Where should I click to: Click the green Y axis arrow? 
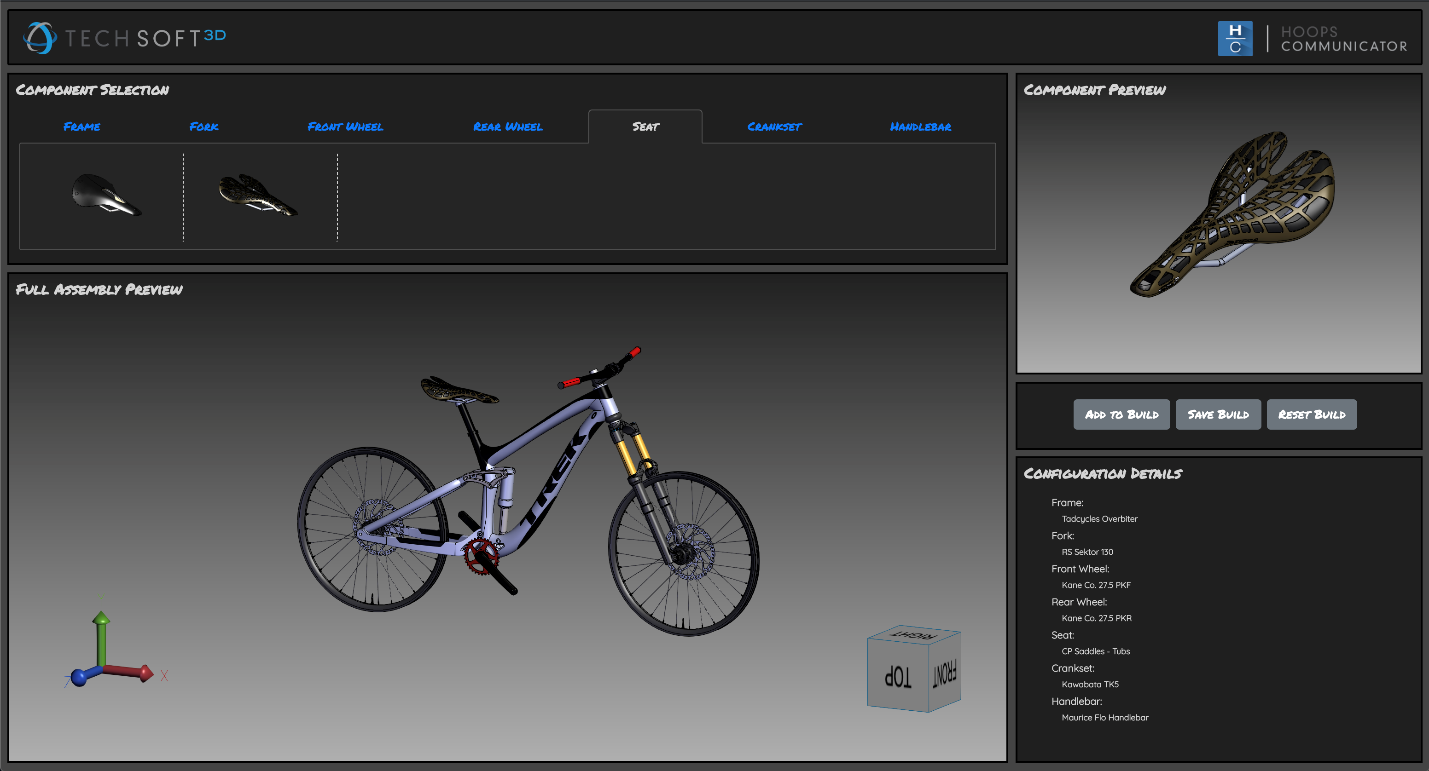(99, 619)
